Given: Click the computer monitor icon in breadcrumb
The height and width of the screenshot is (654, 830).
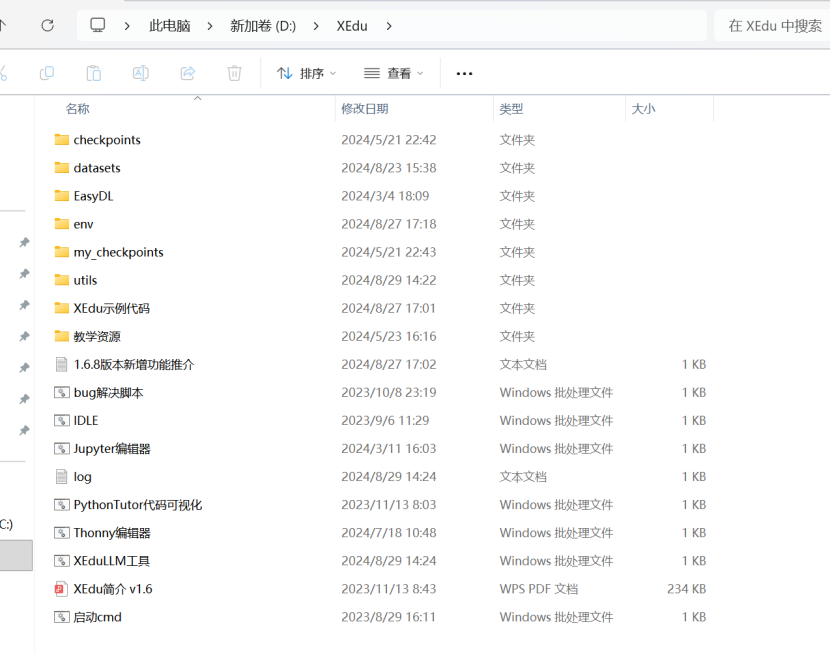Looking at the screenshot, I should [97, 25].
